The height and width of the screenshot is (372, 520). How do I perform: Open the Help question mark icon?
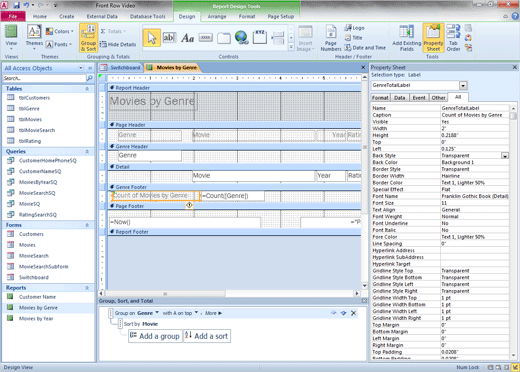pos(515,16)
